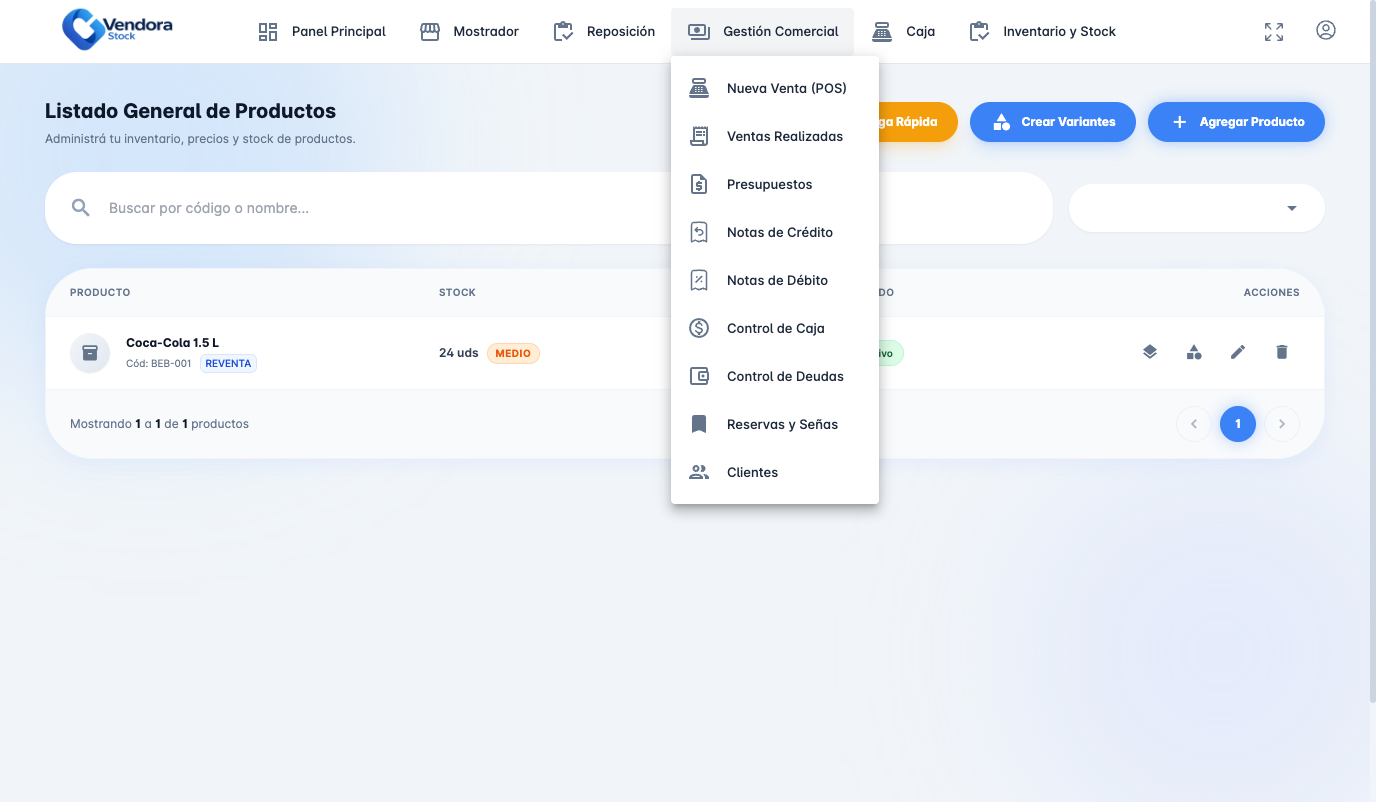Select Ventas Realizadas from the dropdown
Image resolution: width=1376 pixels, height=802 pixels.
775,136
